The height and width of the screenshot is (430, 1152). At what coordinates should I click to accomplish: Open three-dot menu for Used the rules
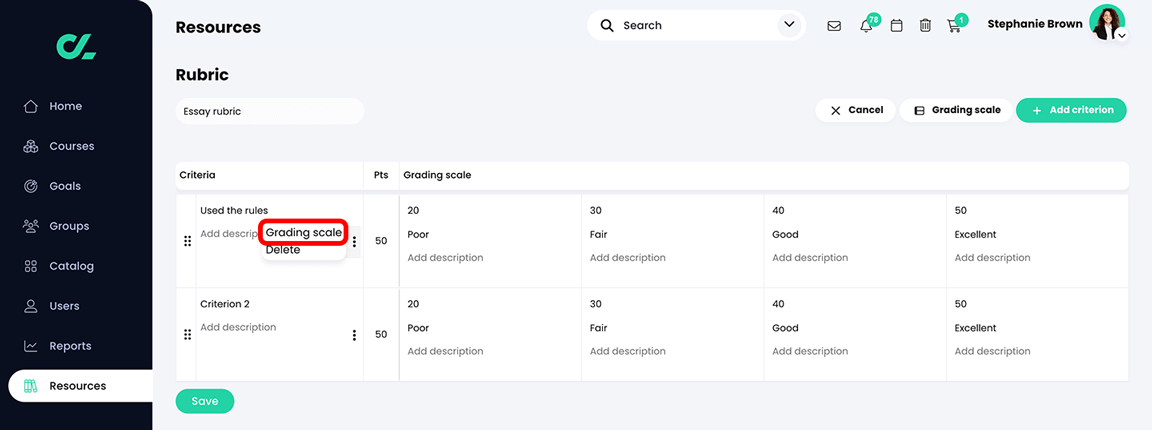[x=354, y=241]
